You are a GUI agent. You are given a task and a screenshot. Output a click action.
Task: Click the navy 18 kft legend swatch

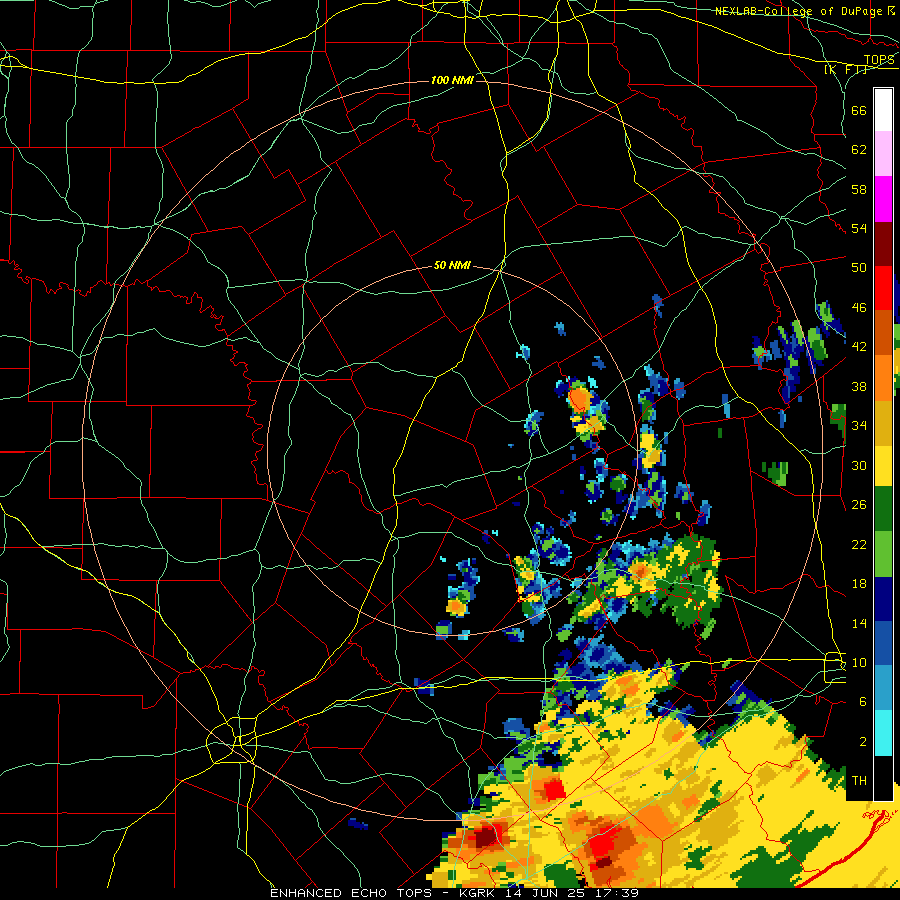point(883,599)
